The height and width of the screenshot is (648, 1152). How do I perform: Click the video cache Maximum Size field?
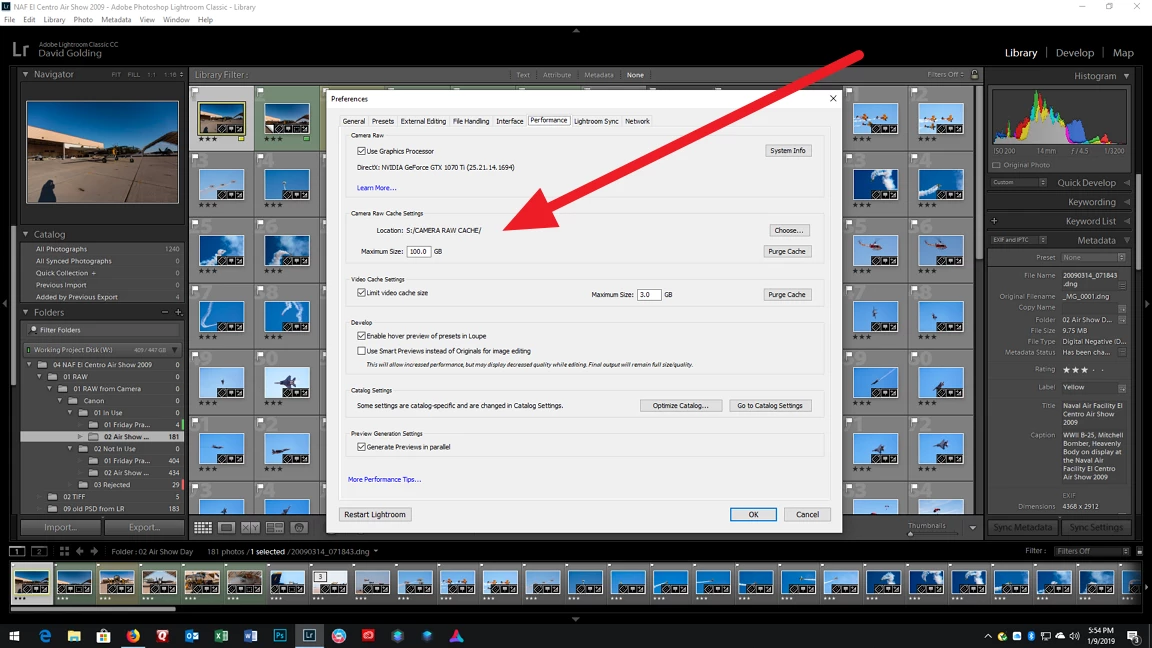(x=649, y=295)
